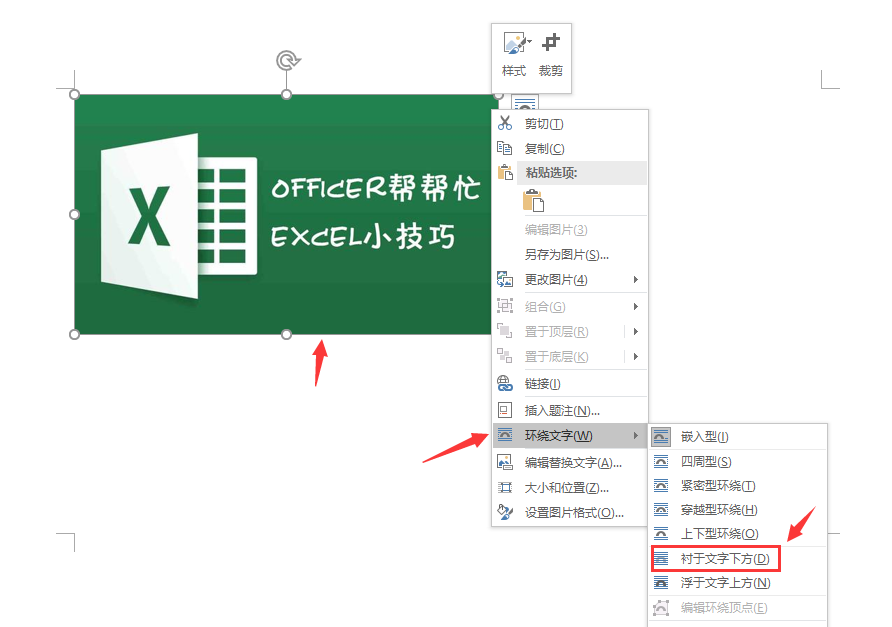
Task: Click the Link (链接) globe icon
Action: click(x=505, y=383)
